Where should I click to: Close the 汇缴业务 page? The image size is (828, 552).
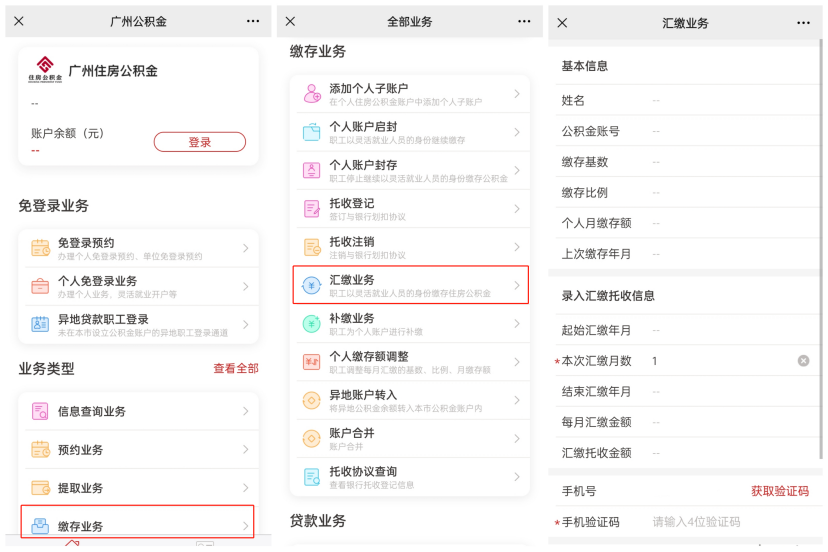point(562,23)
